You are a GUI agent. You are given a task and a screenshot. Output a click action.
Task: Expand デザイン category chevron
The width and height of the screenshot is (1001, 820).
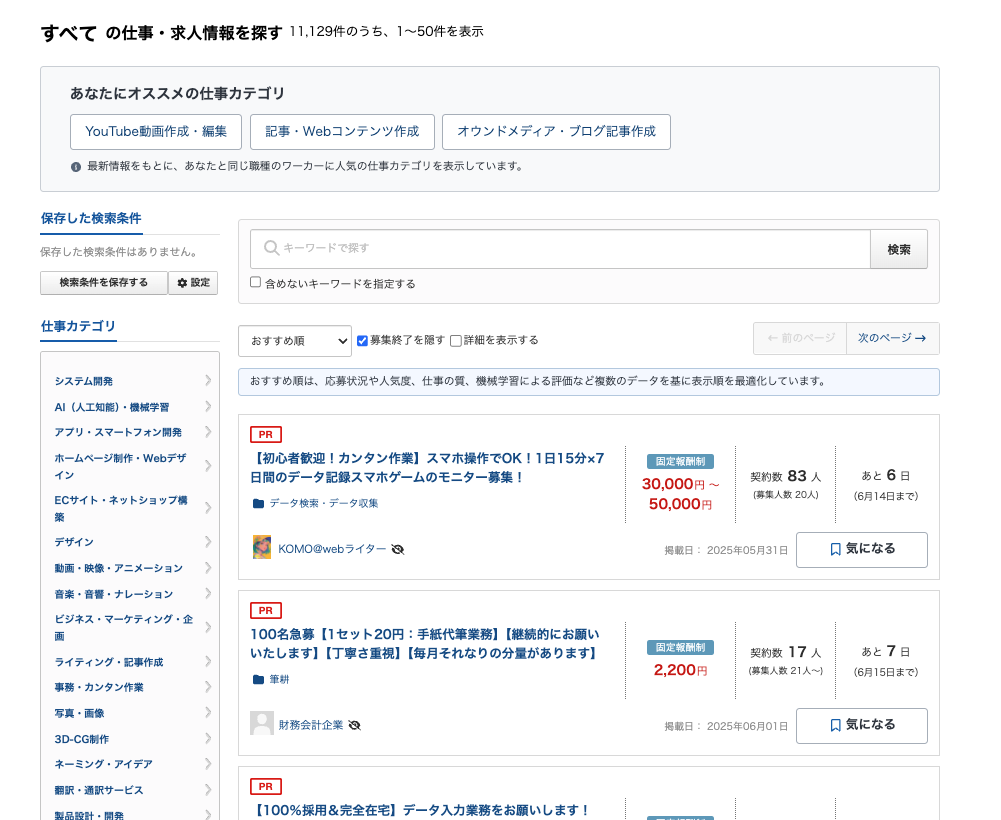tap(208, 542)
